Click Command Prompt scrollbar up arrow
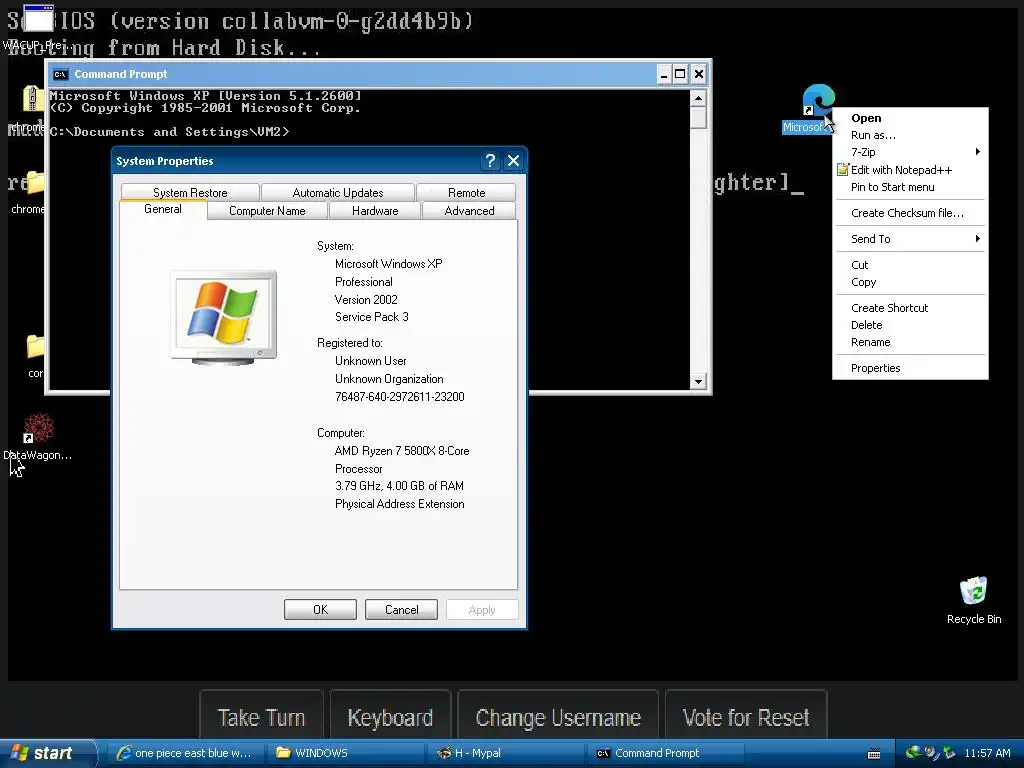The width and height of the screenshot is (1024, 768). (x=698, y=99)
